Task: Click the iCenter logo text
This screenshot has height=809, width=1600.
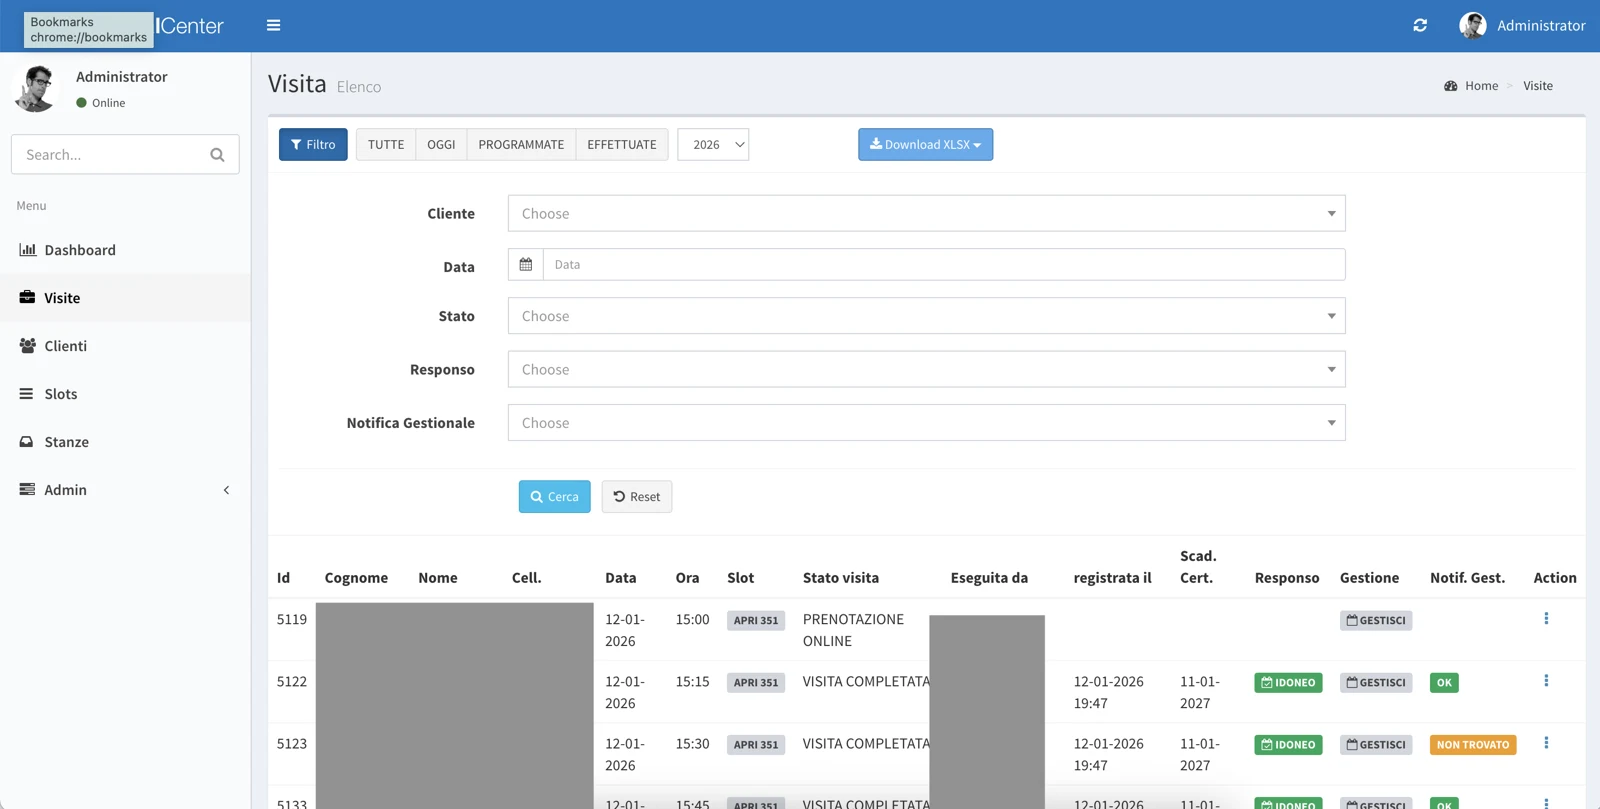Action: pyautogui.click(x=190, y=26)
